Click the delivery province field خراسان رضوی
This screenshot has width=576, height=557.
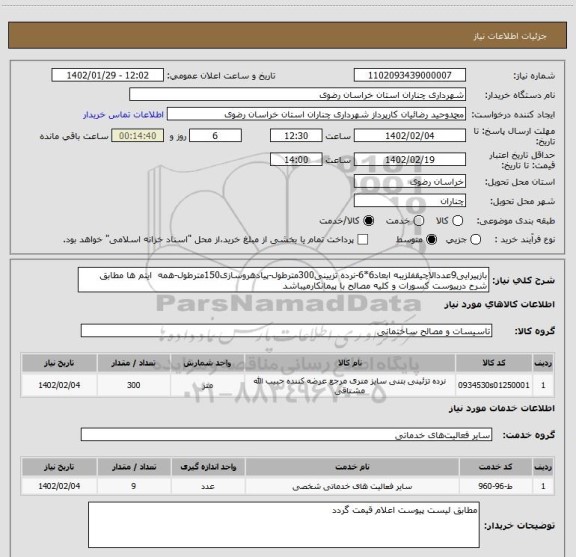tap(410, 182)
